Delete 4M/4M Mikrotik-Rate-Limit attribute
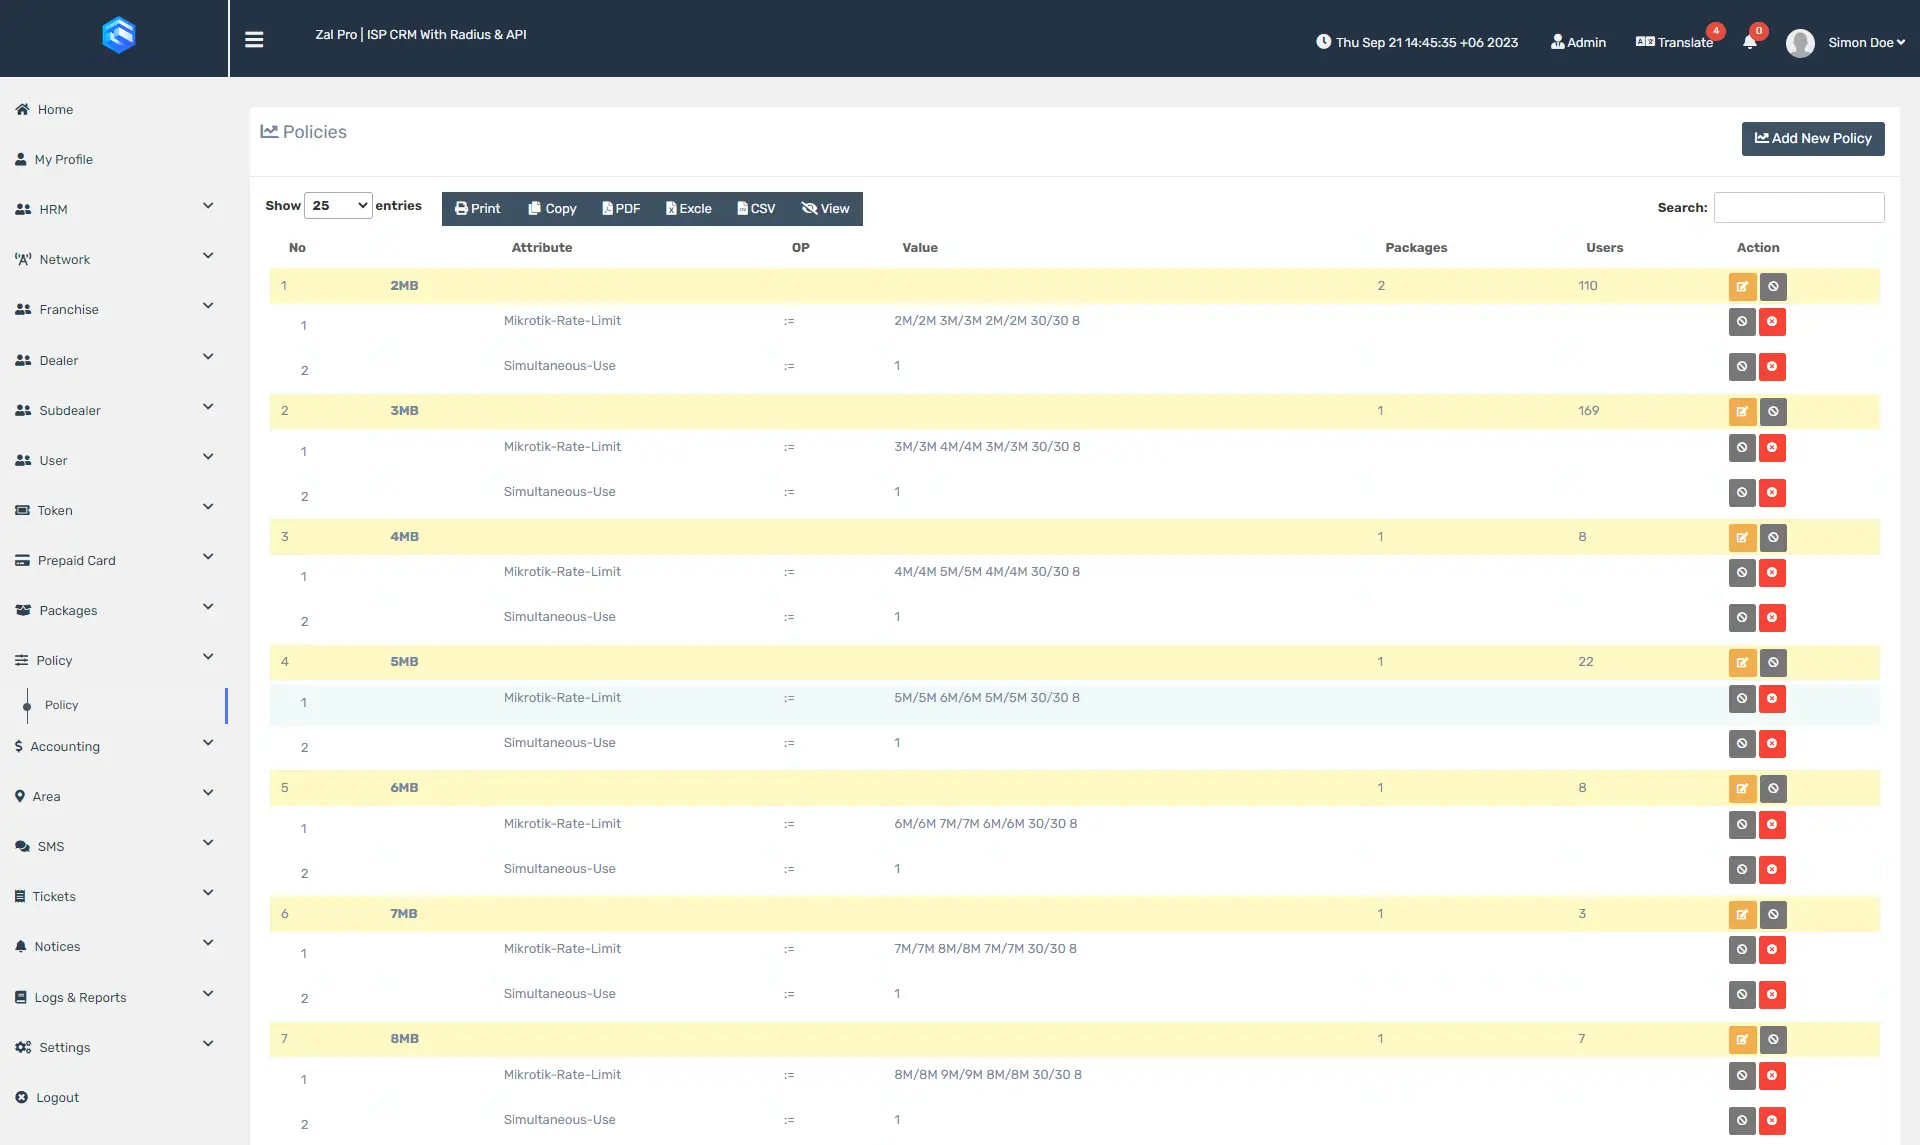Screen dimensions: 1920x1145 pyautogui.click(x=1772, y=573)
